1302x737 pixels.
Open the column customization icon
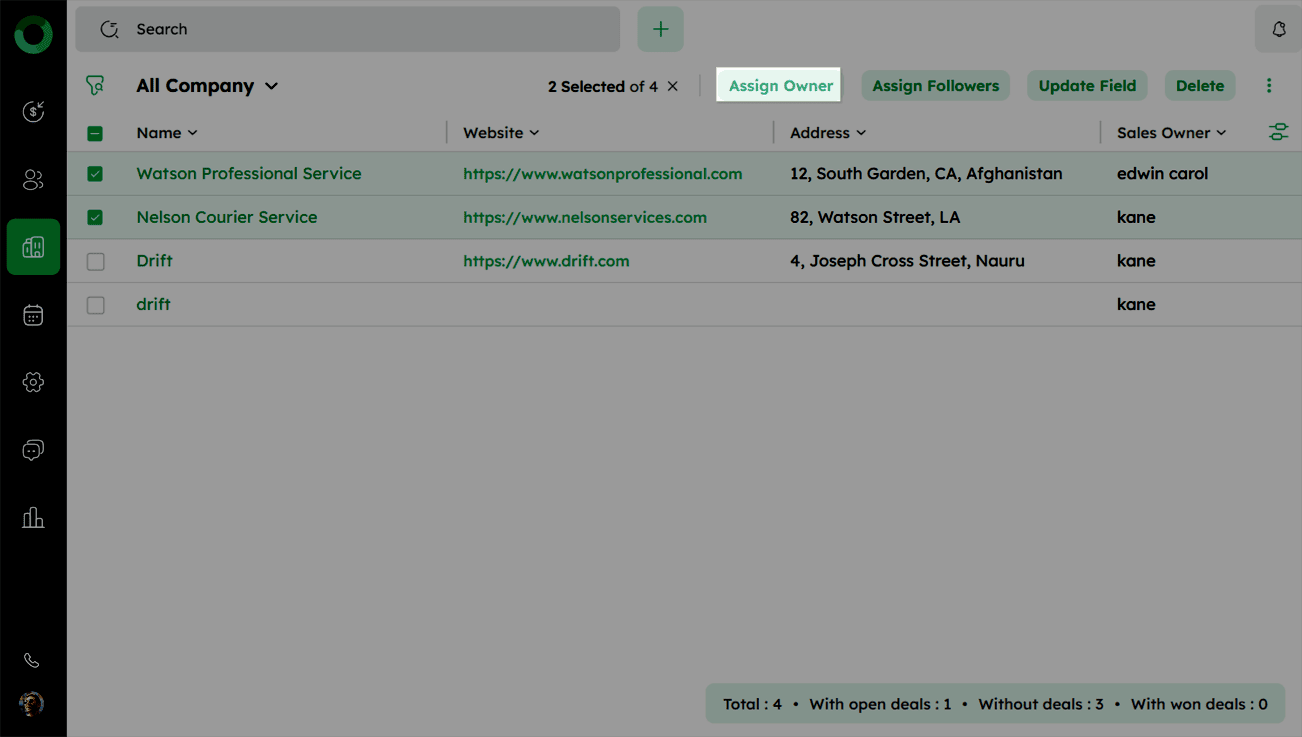click(1278, 132)
